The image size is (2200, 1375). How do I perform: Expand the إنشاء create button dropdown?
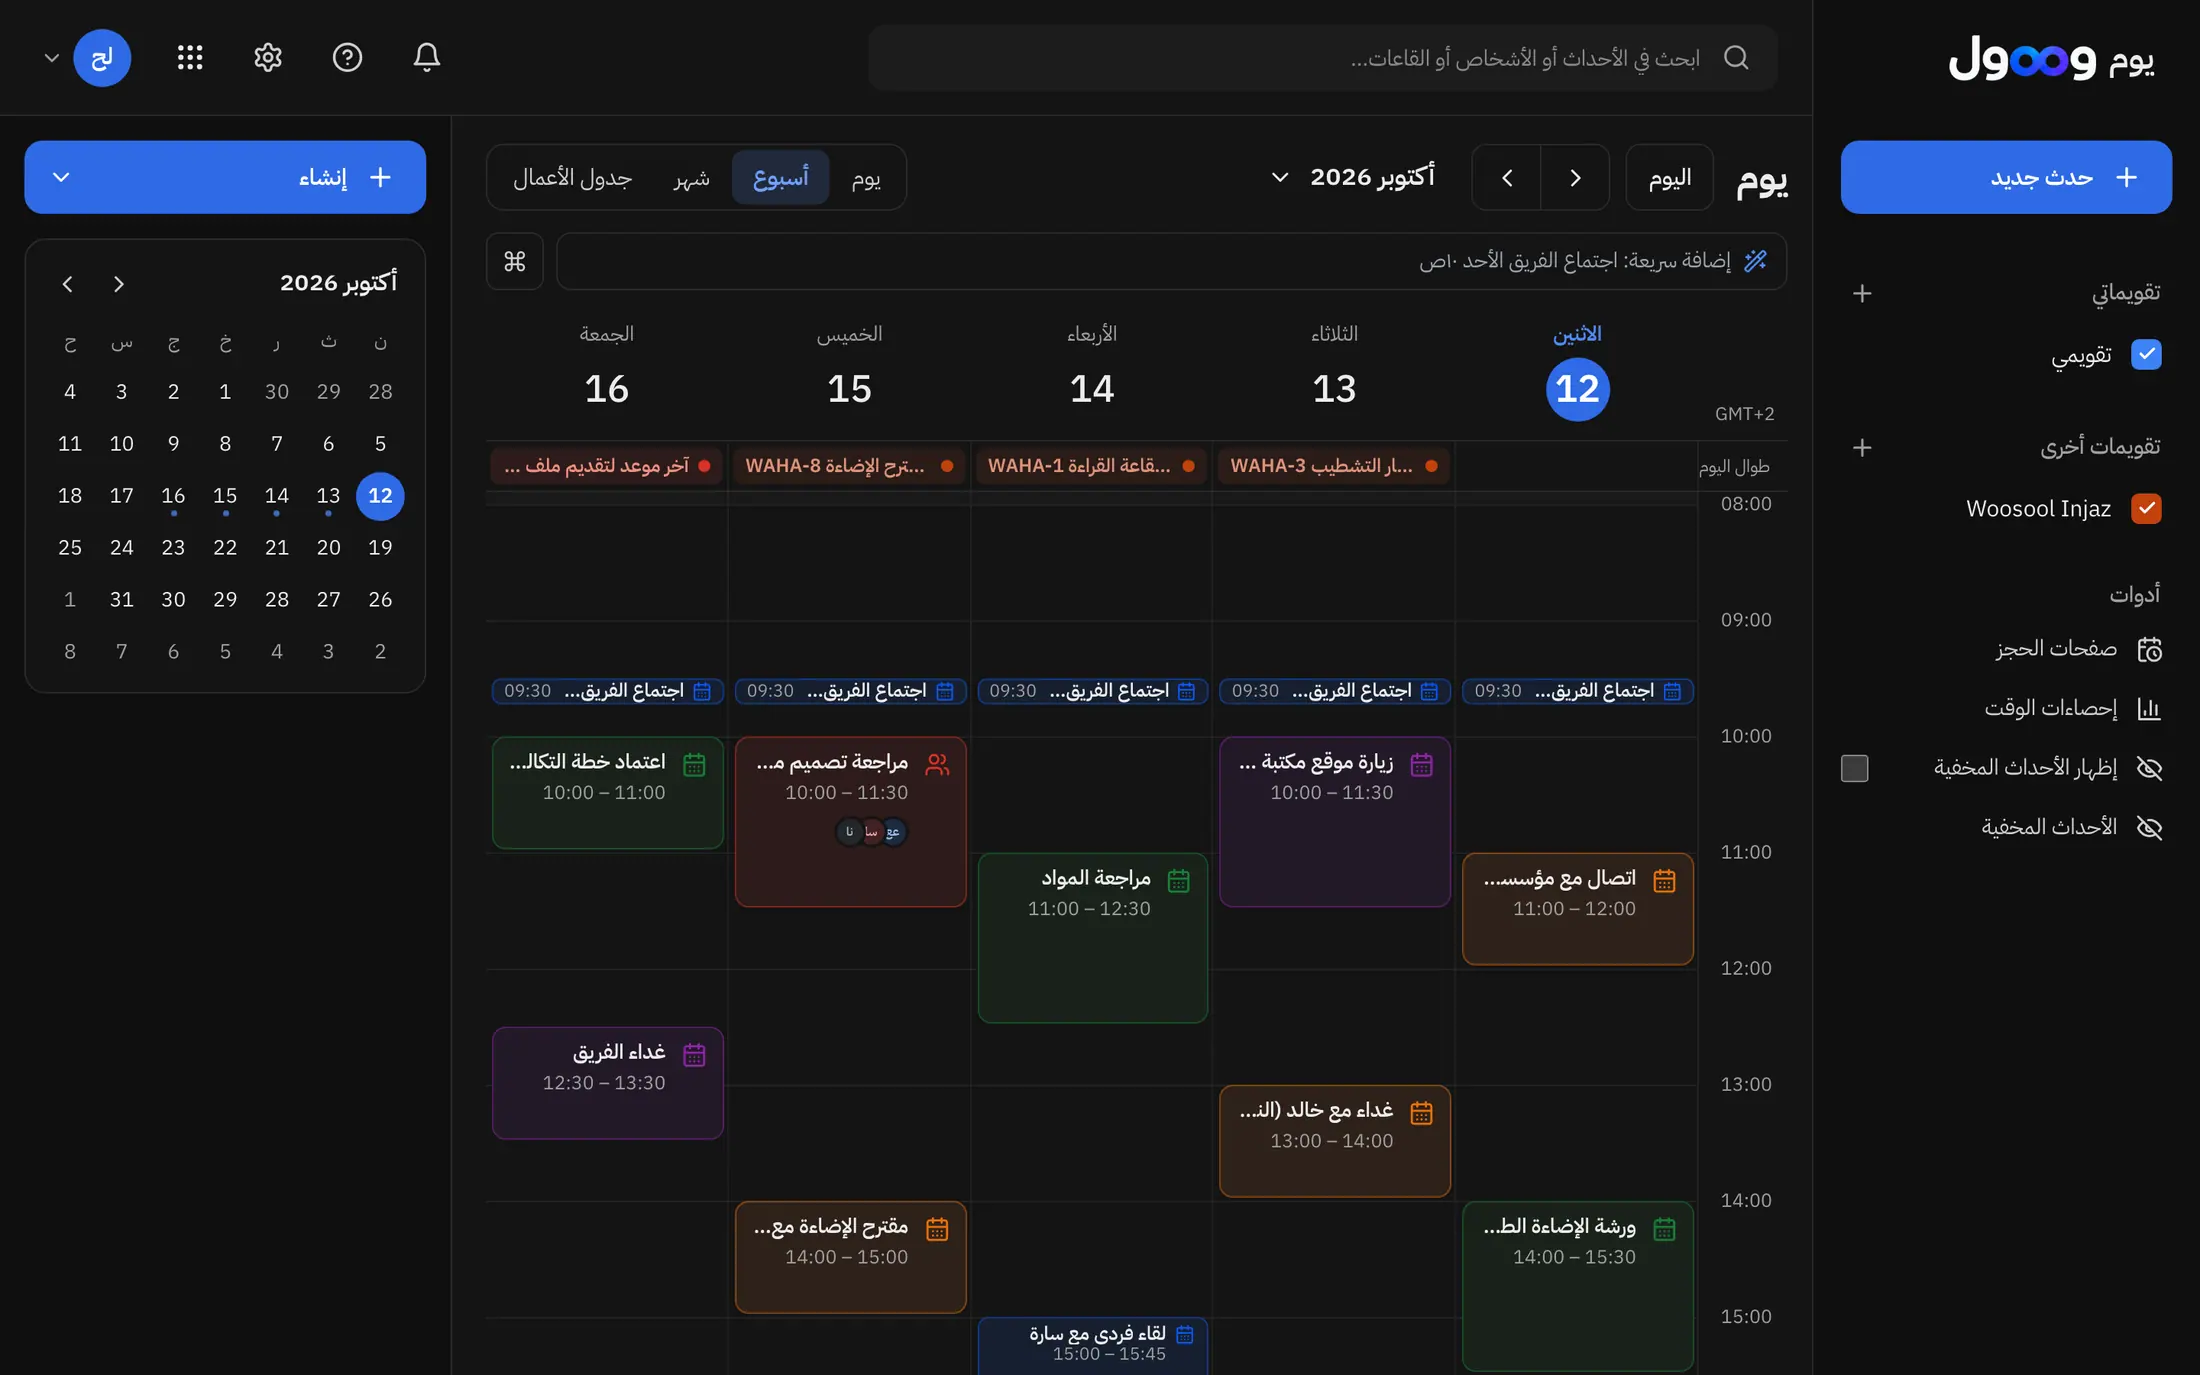[x=61, y=177]
